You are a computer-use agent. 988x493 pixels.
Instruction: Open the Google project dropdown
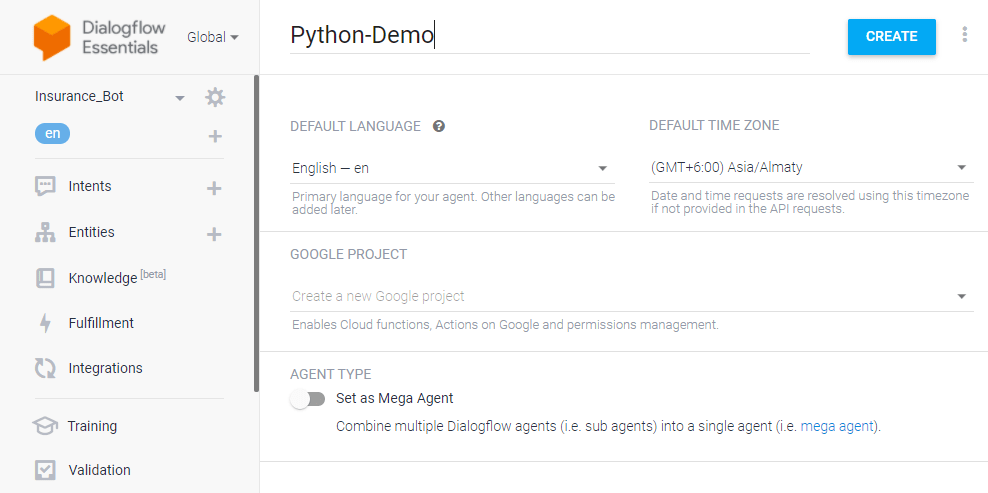630,296
